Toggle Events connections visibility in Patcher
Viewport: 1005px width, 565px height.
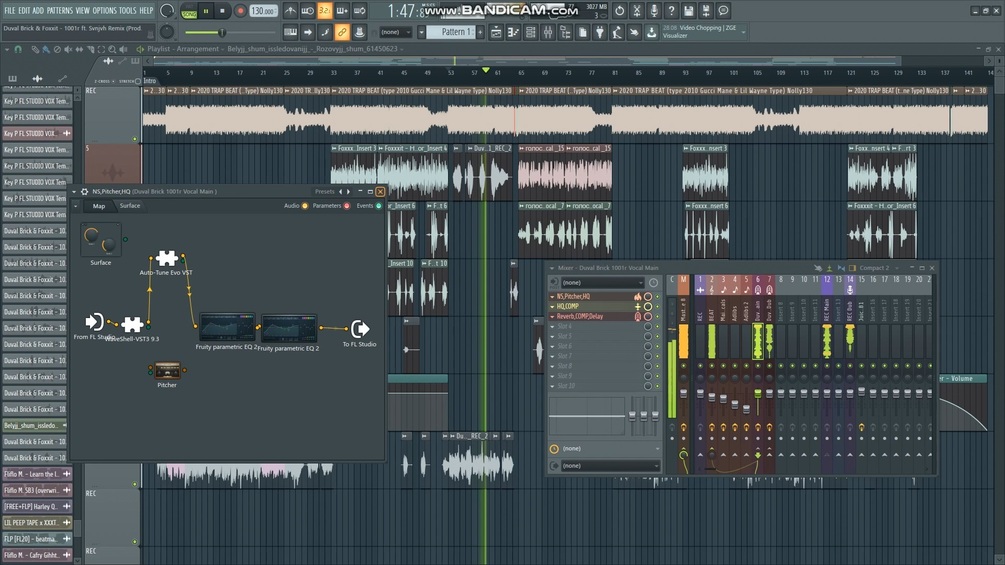pyautogui.click(x=379, y=206)
